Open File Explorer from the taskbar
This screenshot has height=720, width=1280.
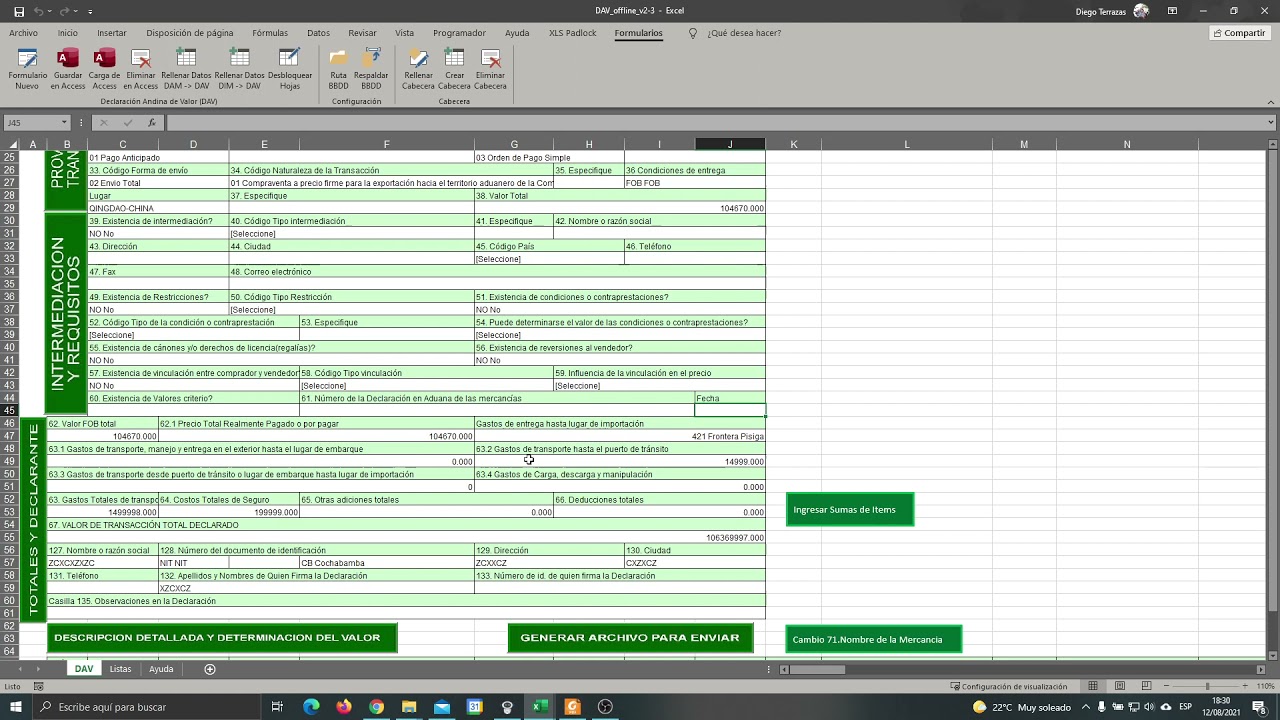pyautogui.click(x=409, y=707)
